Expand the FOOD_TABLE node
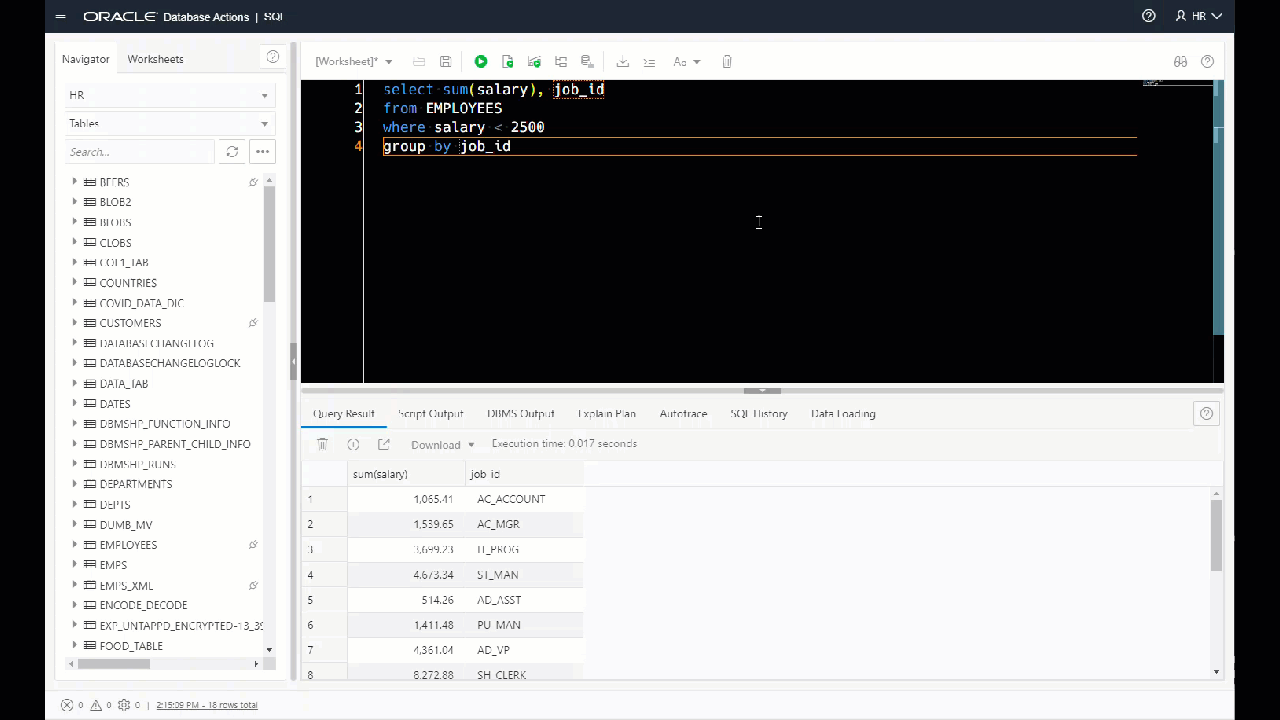 74,645
